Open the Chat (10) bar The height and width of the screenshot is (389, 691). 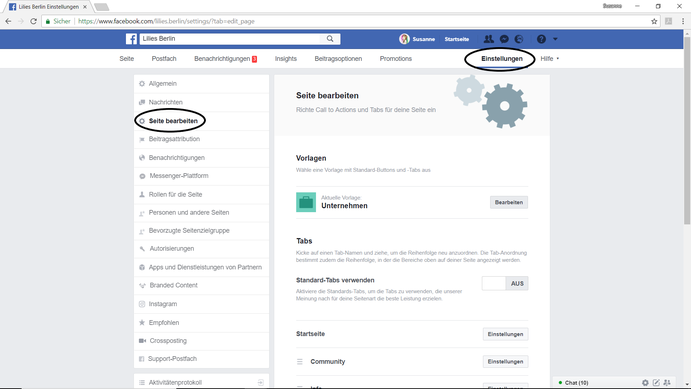click(x=576, y=382)
